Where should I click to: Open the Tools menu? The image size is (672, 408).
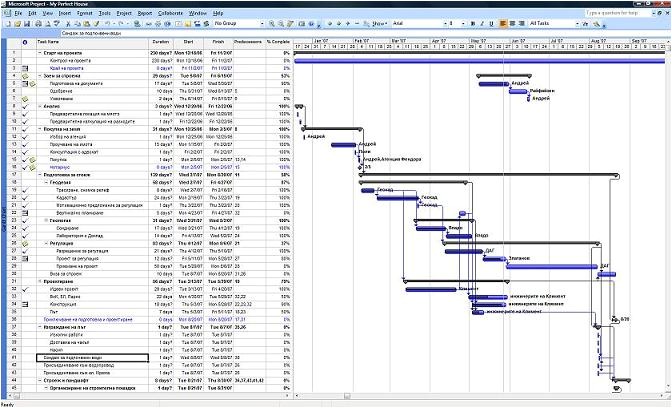click(x=102, y=13)
